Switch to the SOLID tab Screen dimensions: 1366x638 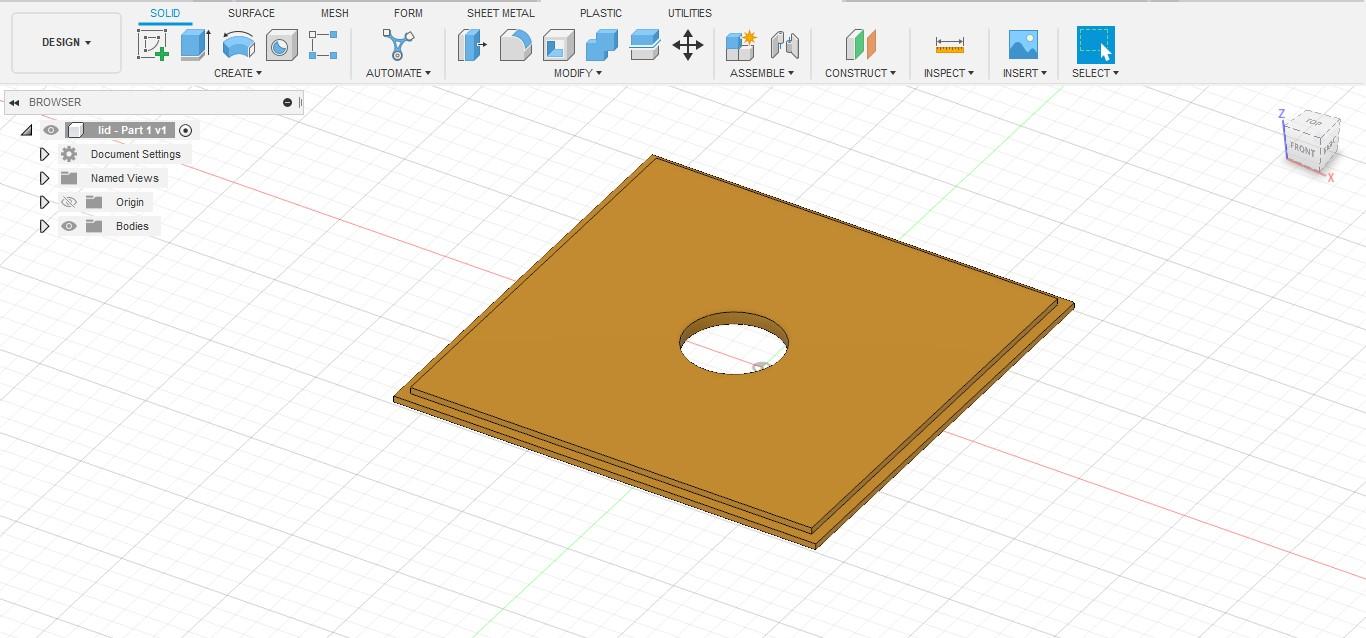pos(165,13)
